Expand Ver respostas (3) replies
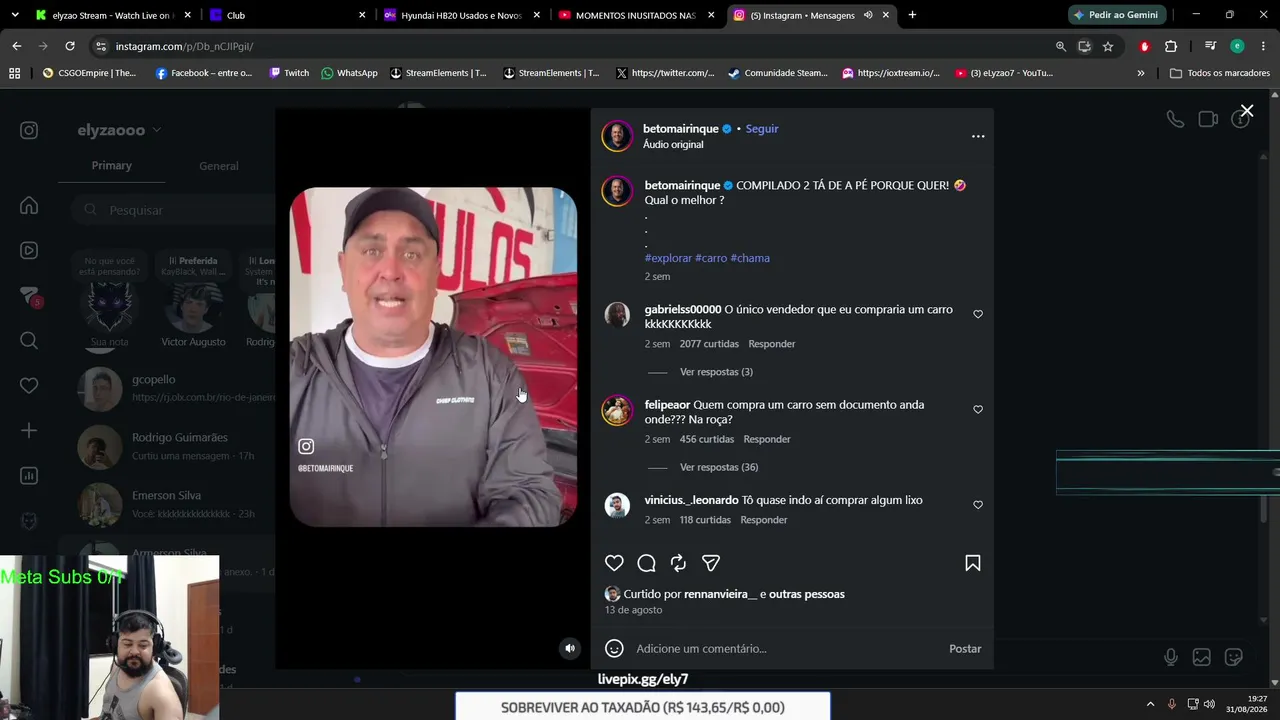 pyautogui.click(x=716, y=372)
